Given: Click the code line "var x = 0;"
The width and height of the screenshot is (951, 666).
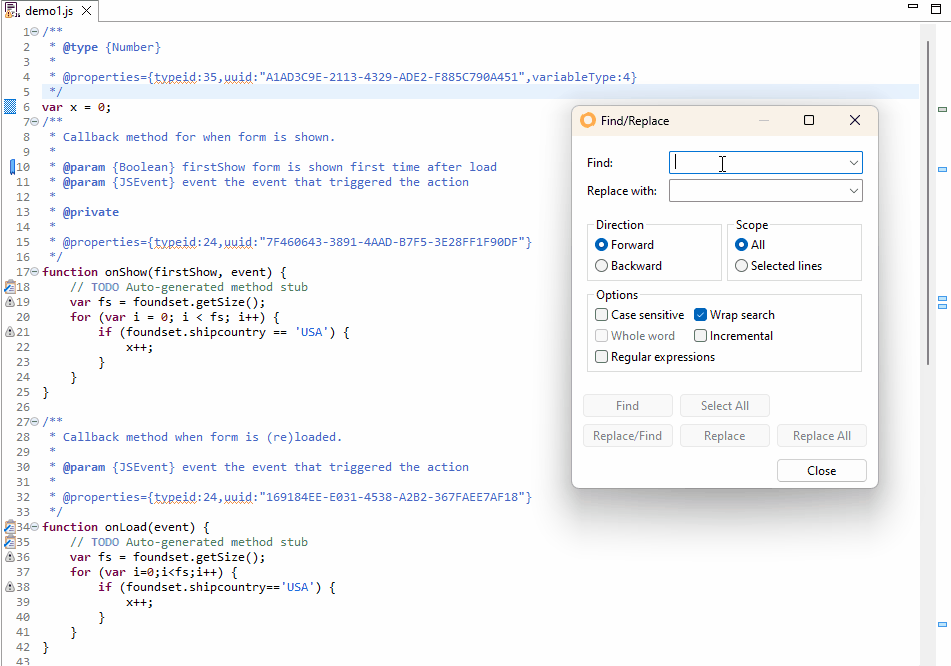Looking at the screenshot, I should pyautogui.click(x=76, y=107).
